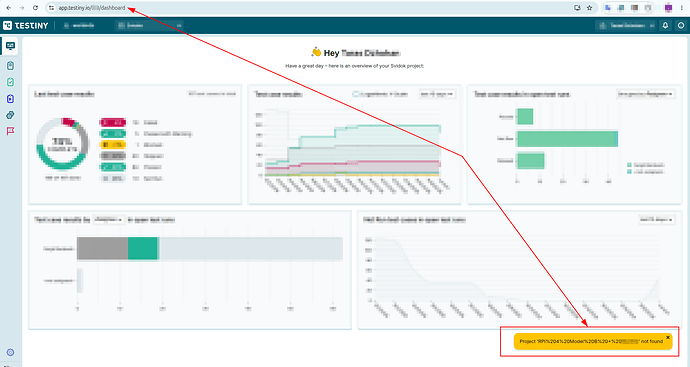This screenshot has height=367, width=690.
Task: Open user account dropdown in header
Action: coord(626,26)
